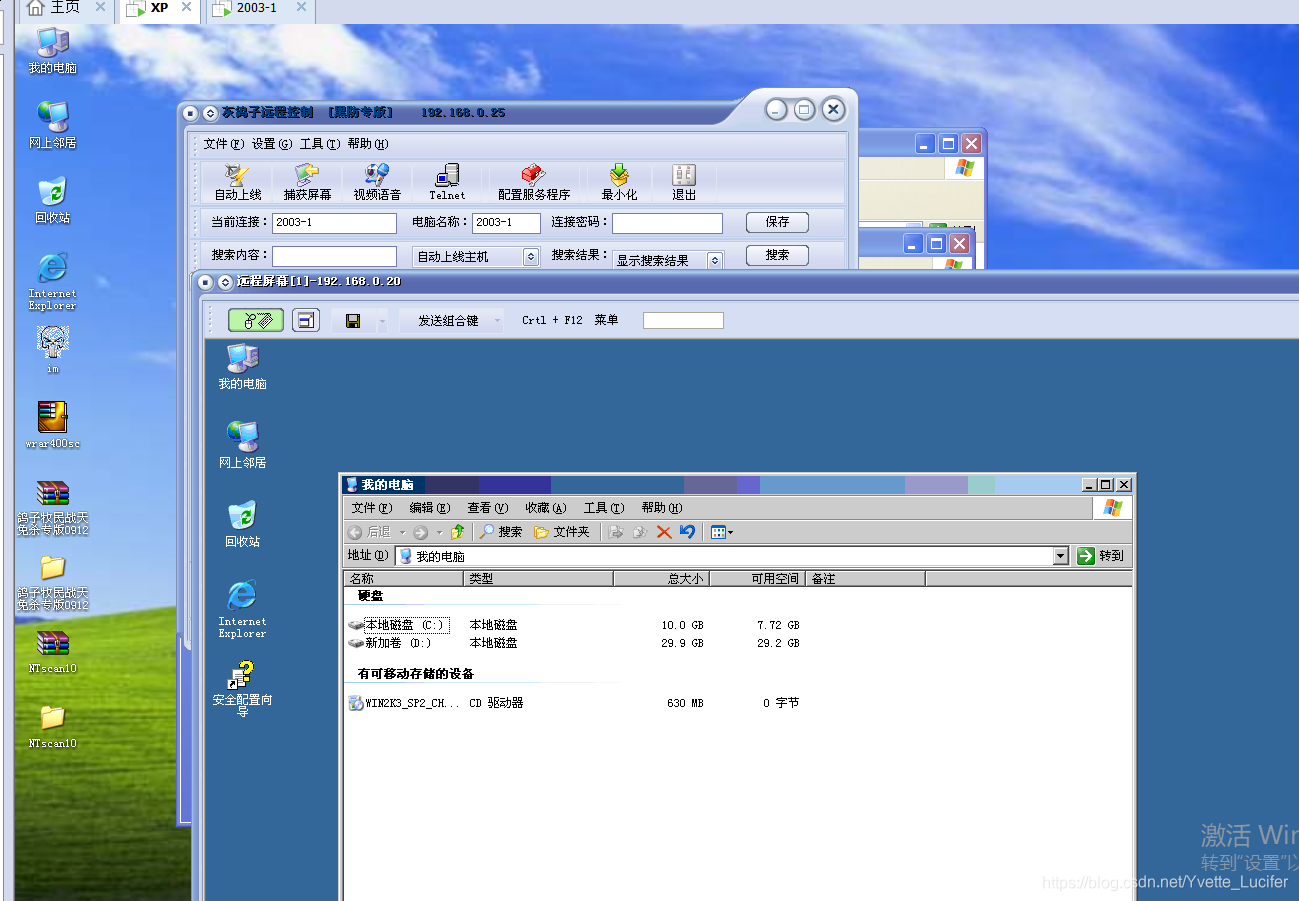
Task: Select 新加卷 (D:) drive
Action: click(x=390, y=643)
